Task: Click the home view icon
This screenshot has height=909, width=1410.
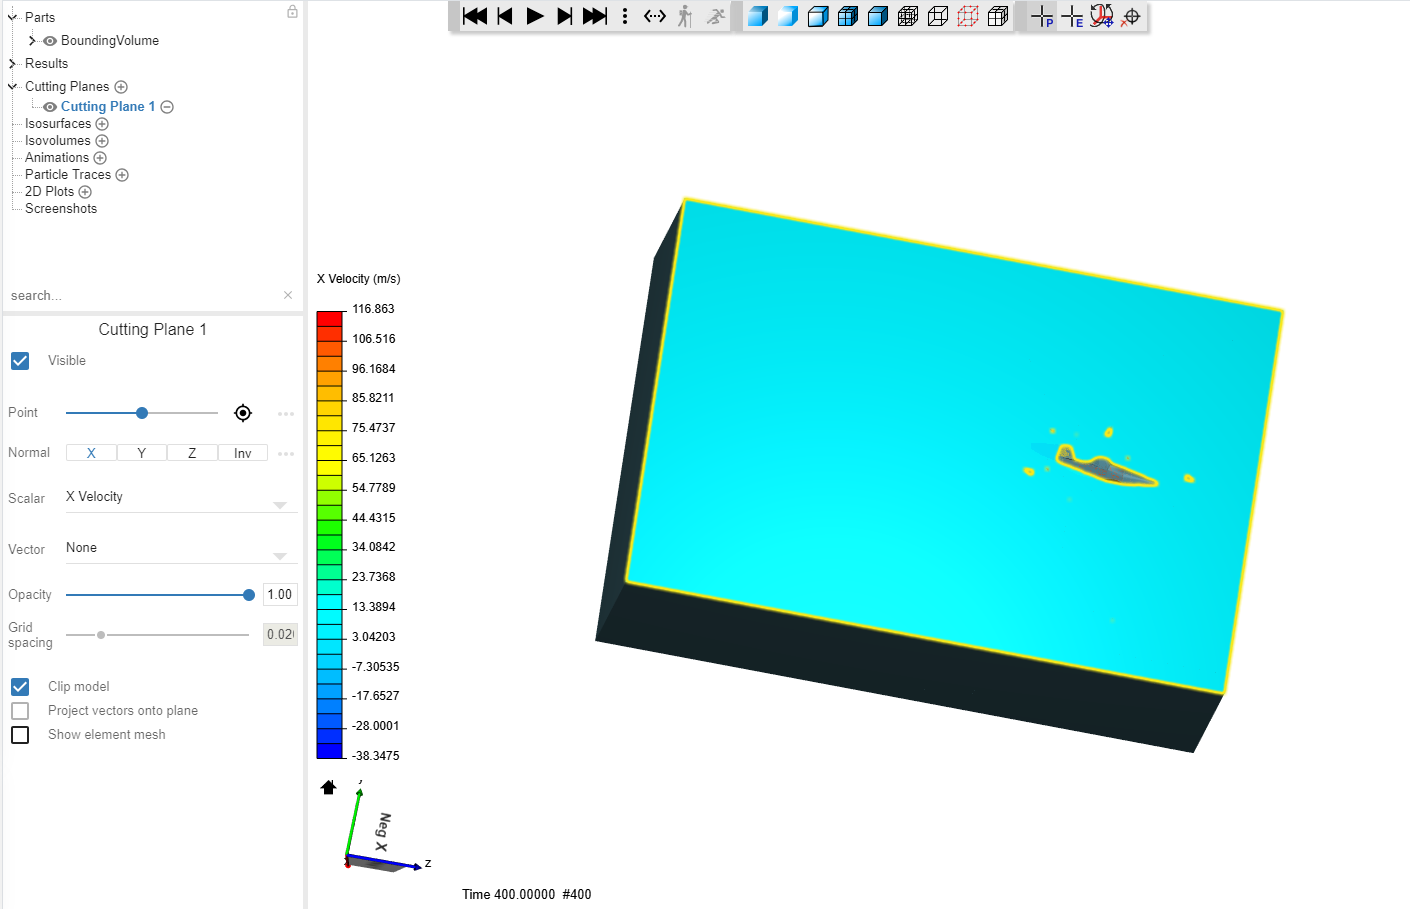Action: click(328, 787)
